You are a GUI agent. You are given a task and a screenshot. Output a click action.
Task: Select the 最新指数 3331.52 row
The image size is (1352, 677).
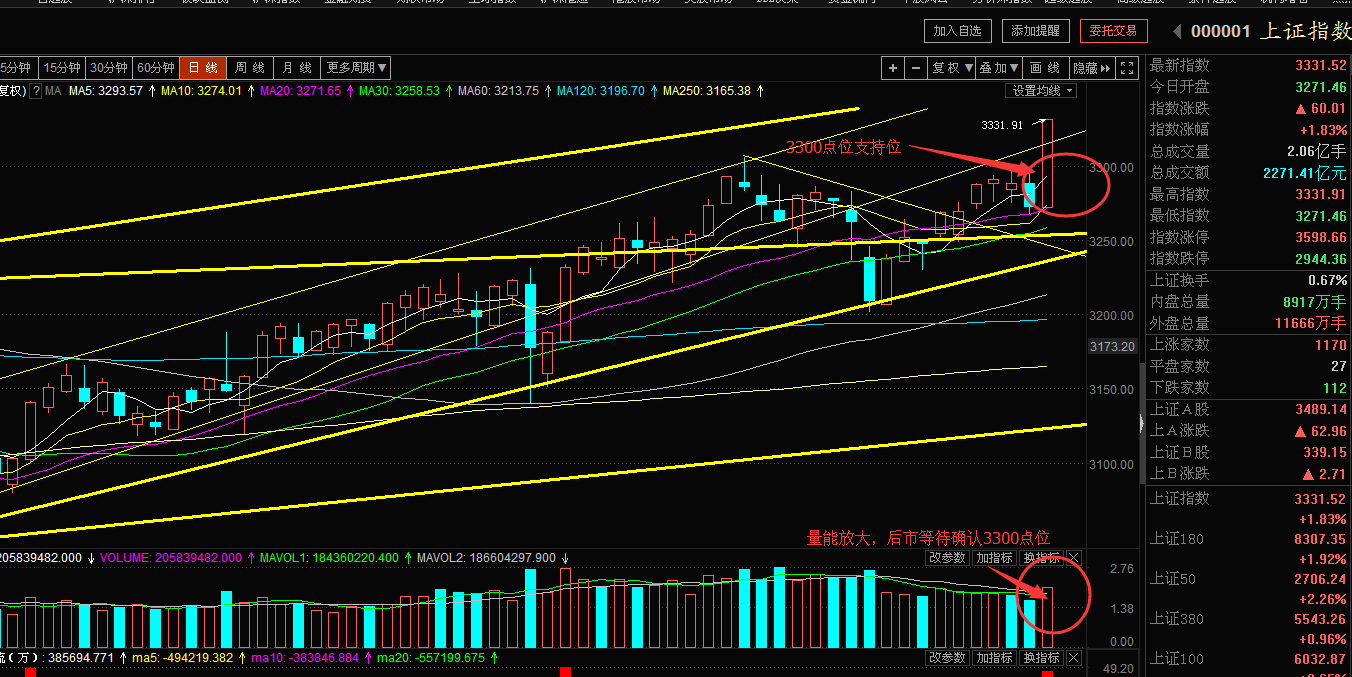point(1249,65)
